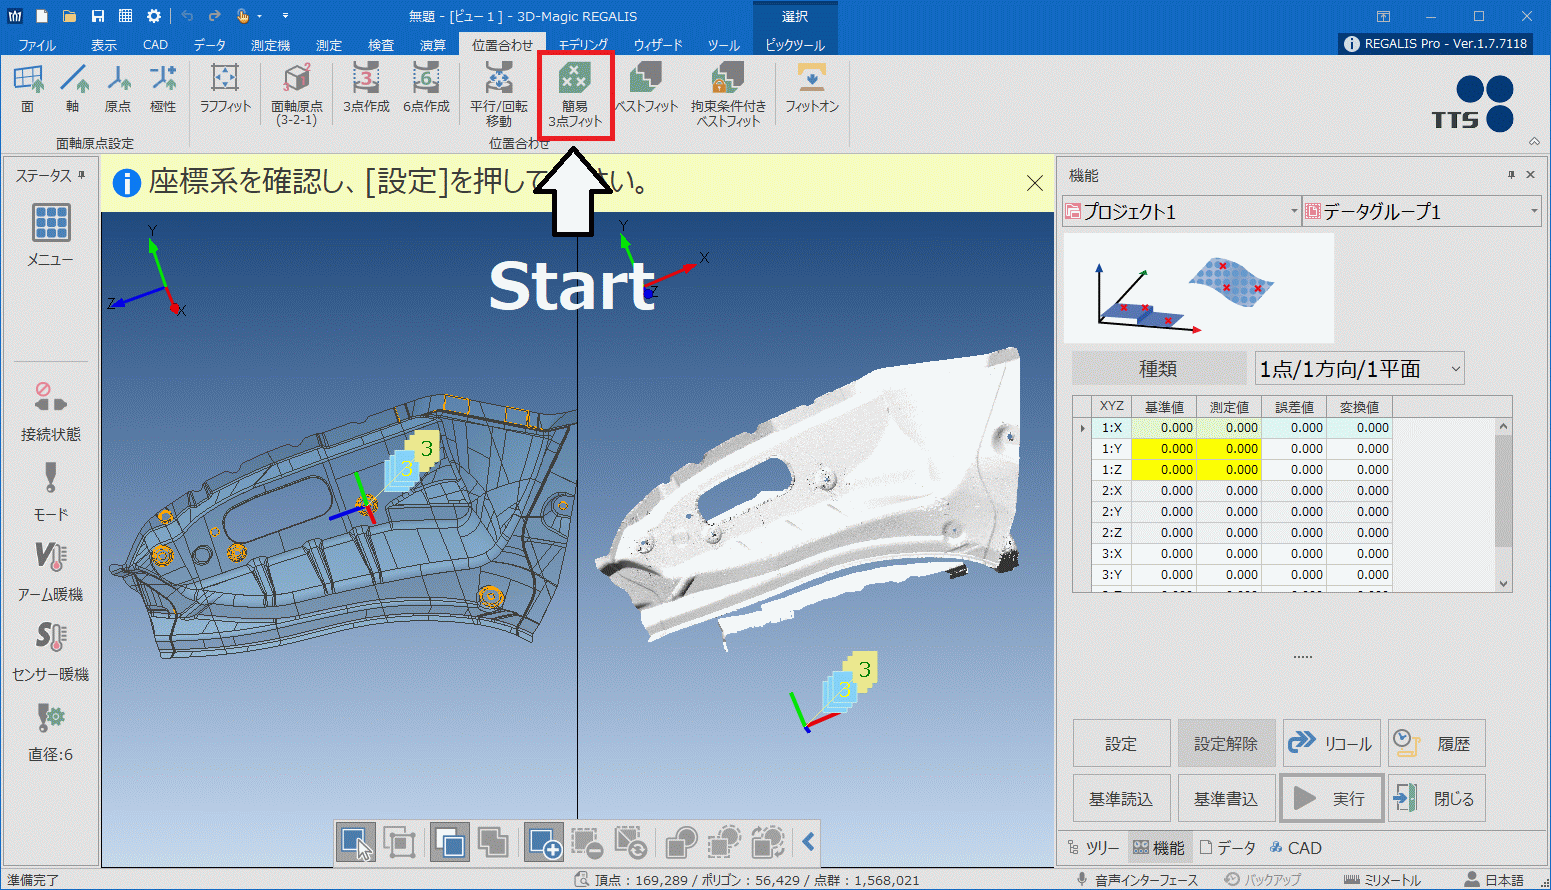The image size is (1551, 890).
Task: Open the 履歴 history button
Action: pos(1436,743)
